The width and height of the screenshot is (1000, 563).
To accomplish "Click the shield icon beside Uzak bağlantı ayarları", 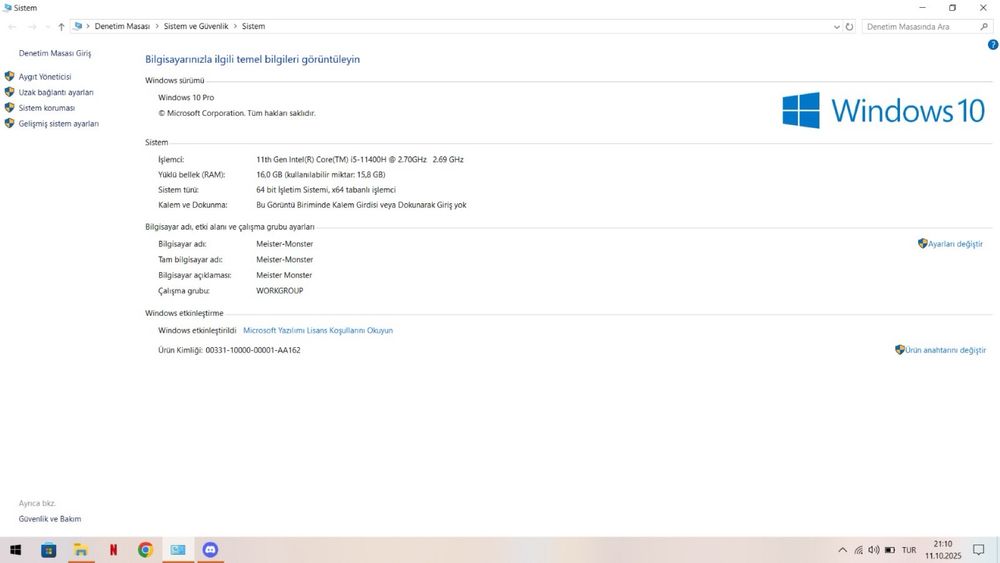I will pyautogui.click(x=9, y=92).
